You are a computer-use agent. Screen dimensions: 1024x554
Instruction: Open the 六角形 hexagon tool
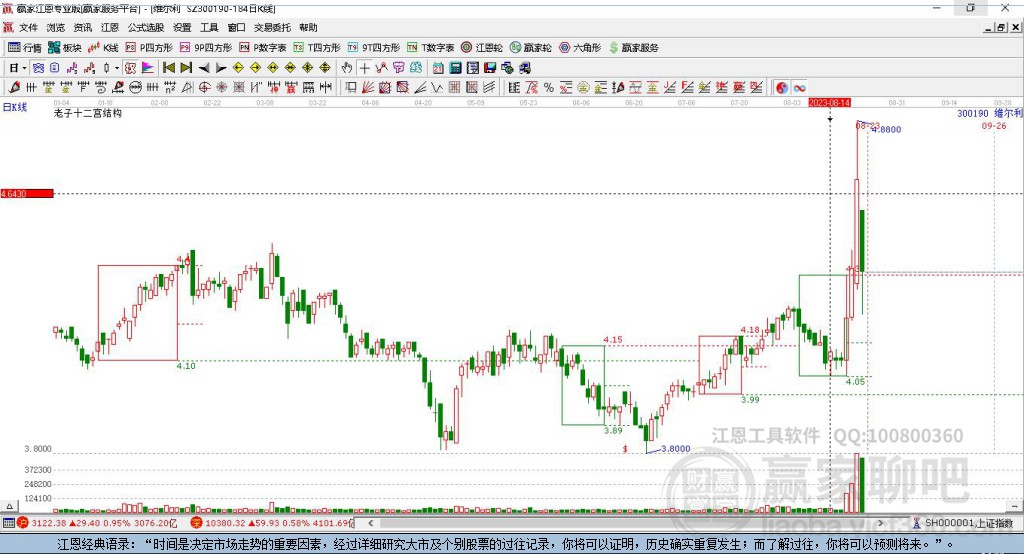click(x=580, y=48)
